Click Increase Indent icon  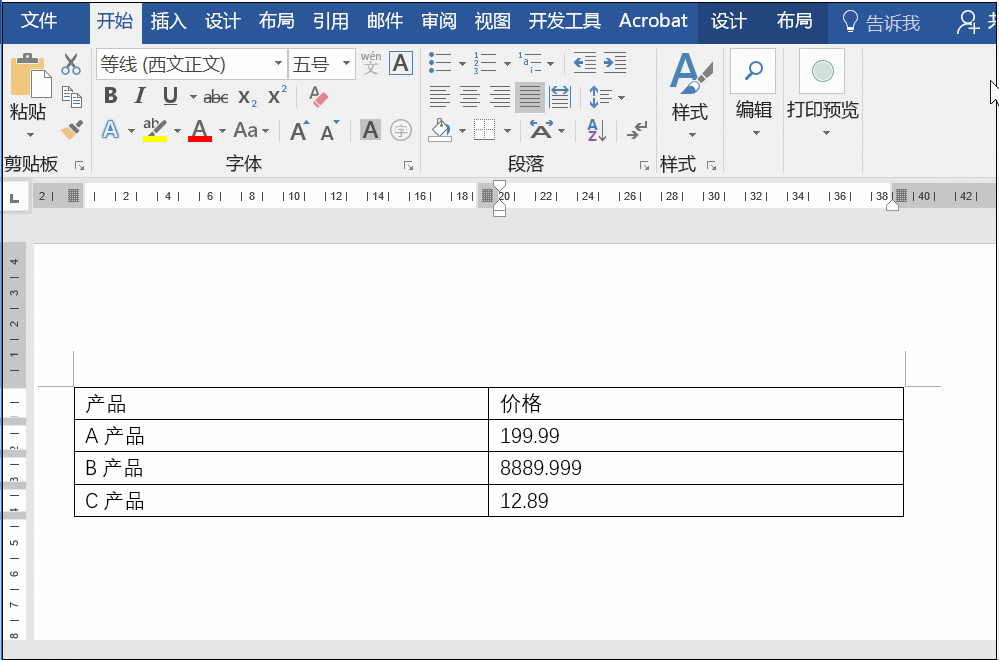[x=615, y=63]
